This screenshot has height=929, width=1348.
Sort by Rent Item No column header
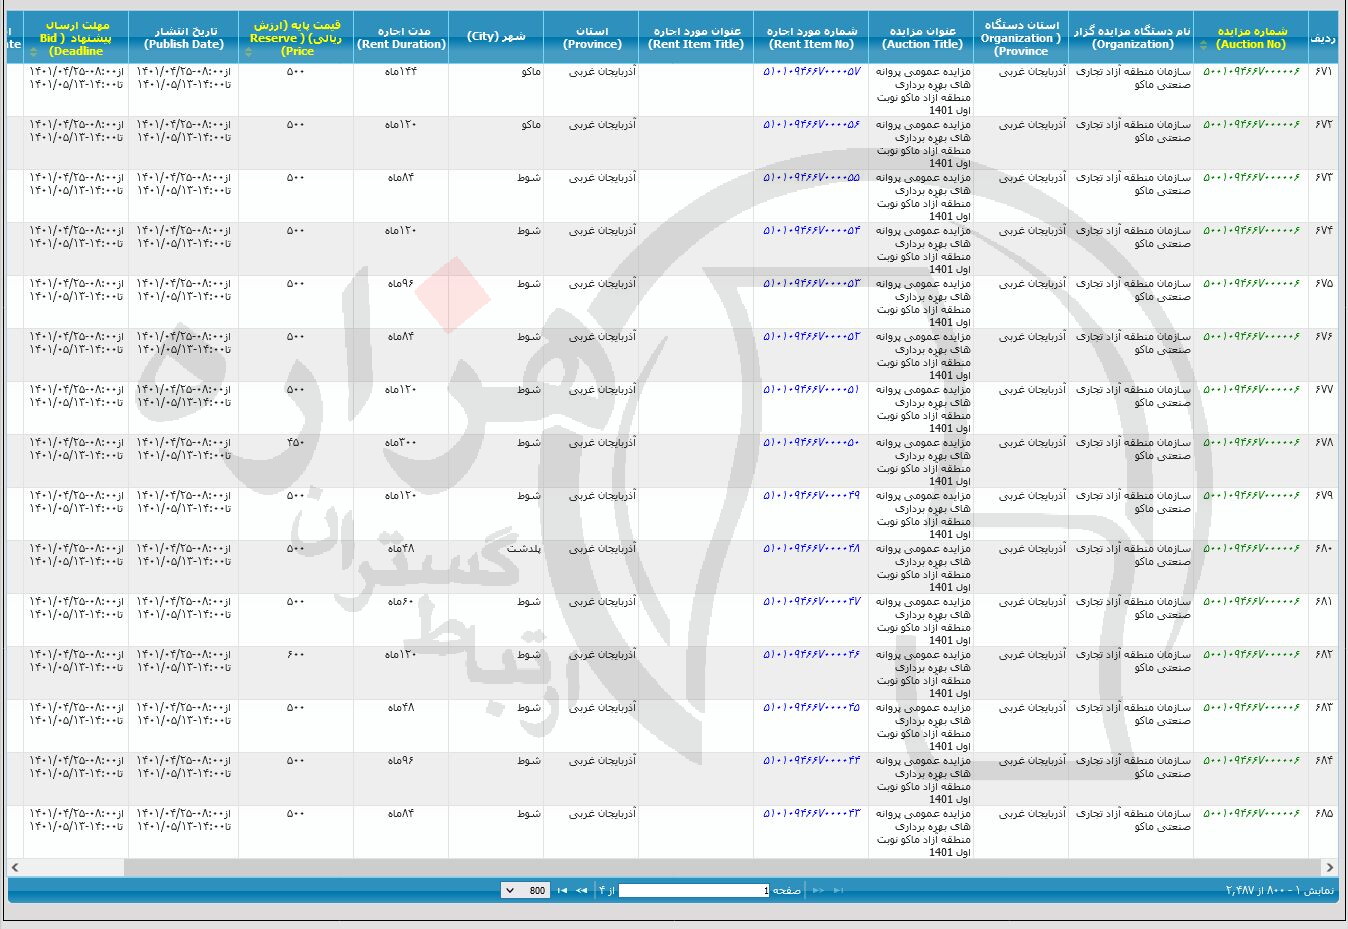coord(811,38)
